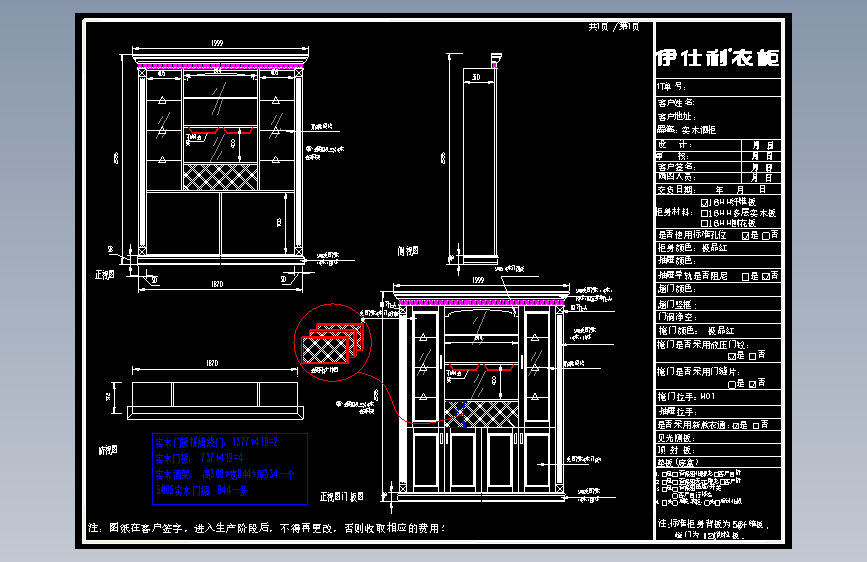Select the blue 实木酒架 dimensions line

click(224, 475)
